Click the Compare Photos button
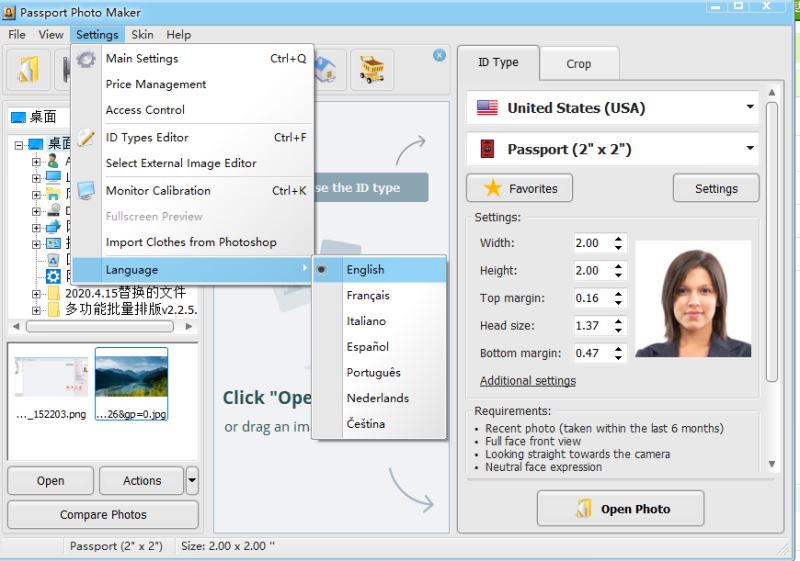Image resolution: width=800 pixels, height=561 pixels. pyautogui.click(x=103, y=515)
